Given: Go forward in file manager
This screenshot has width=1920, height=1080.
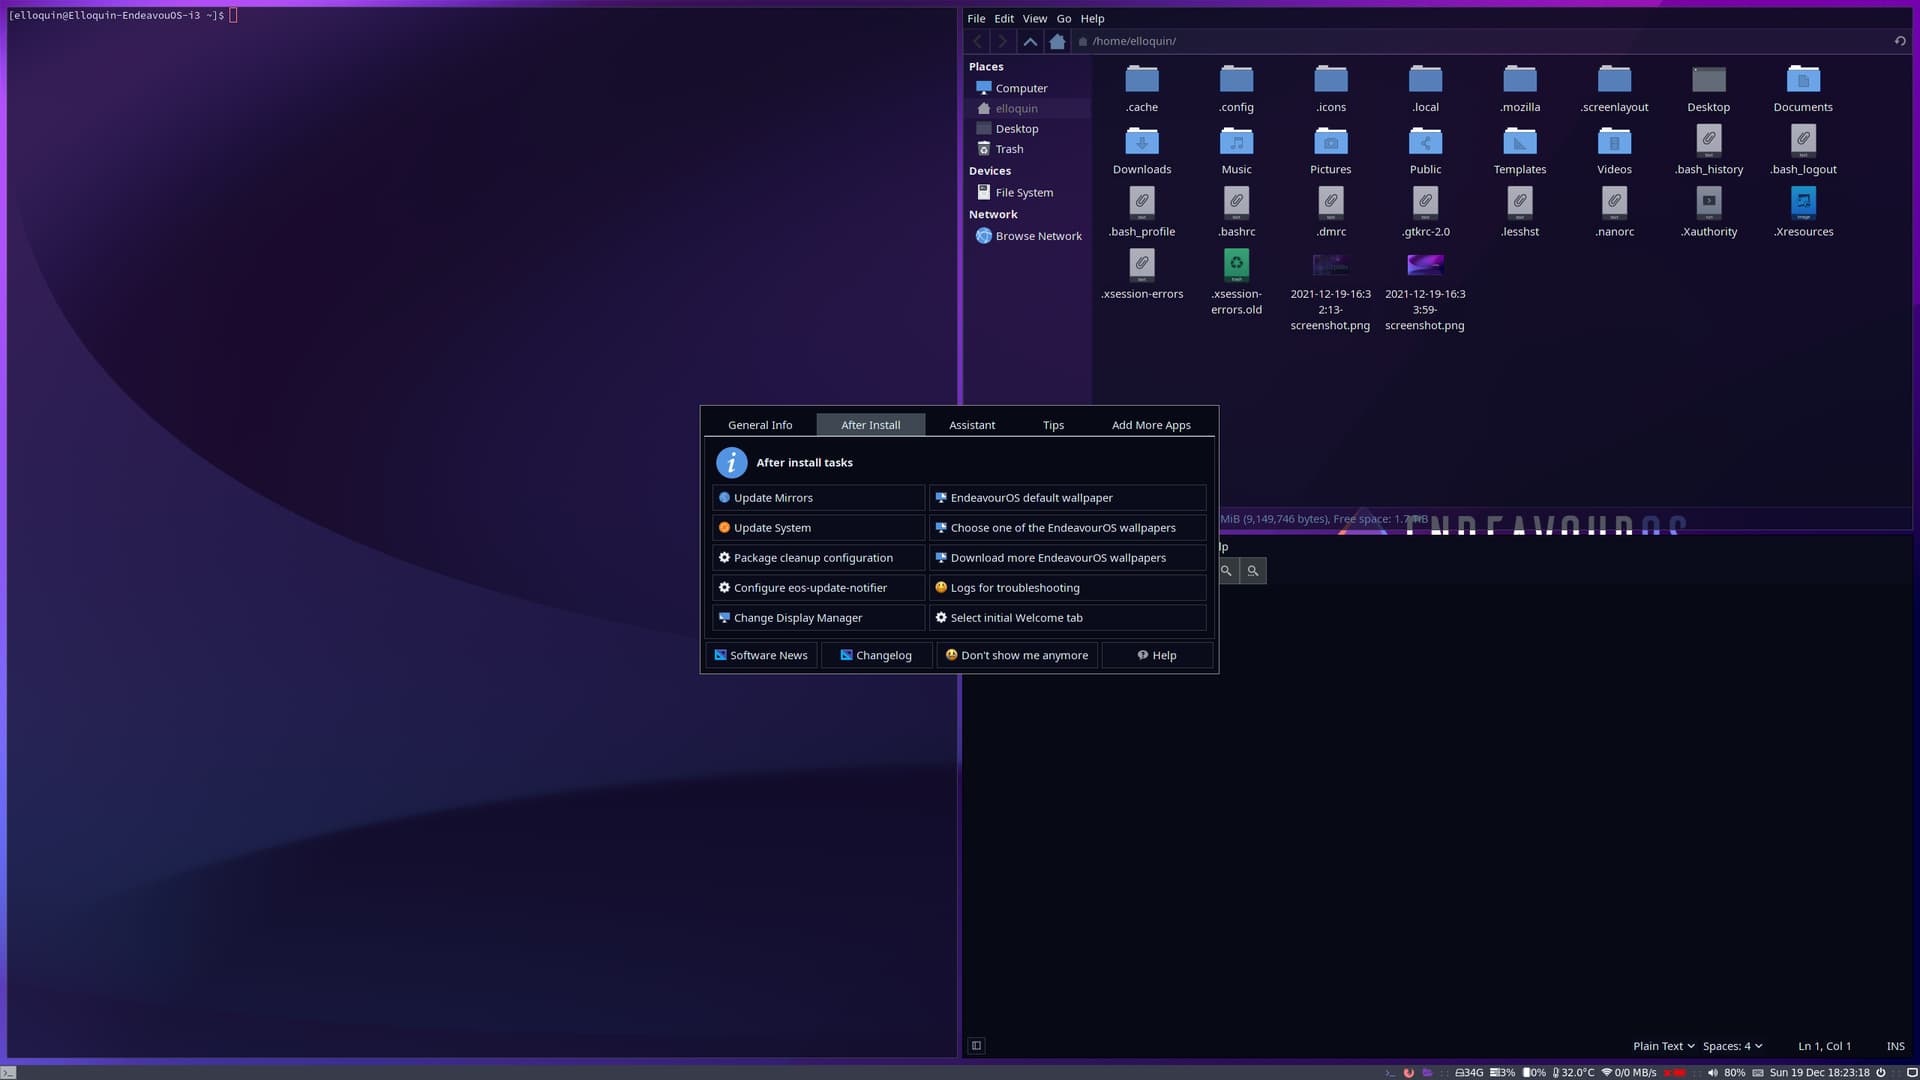Looking at the screenshot, I should click(x=1003, y=41).
